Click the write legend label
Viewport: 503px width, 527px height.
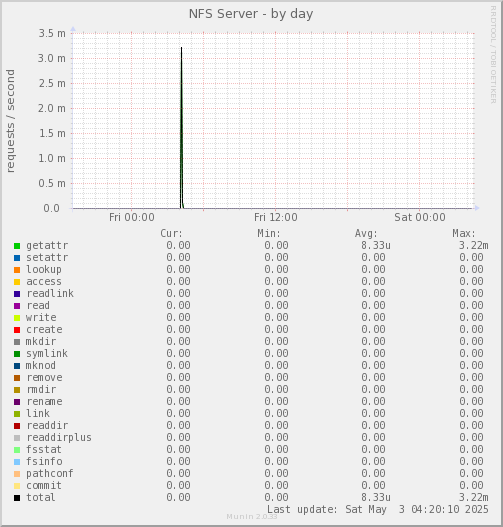click(41, 318)
